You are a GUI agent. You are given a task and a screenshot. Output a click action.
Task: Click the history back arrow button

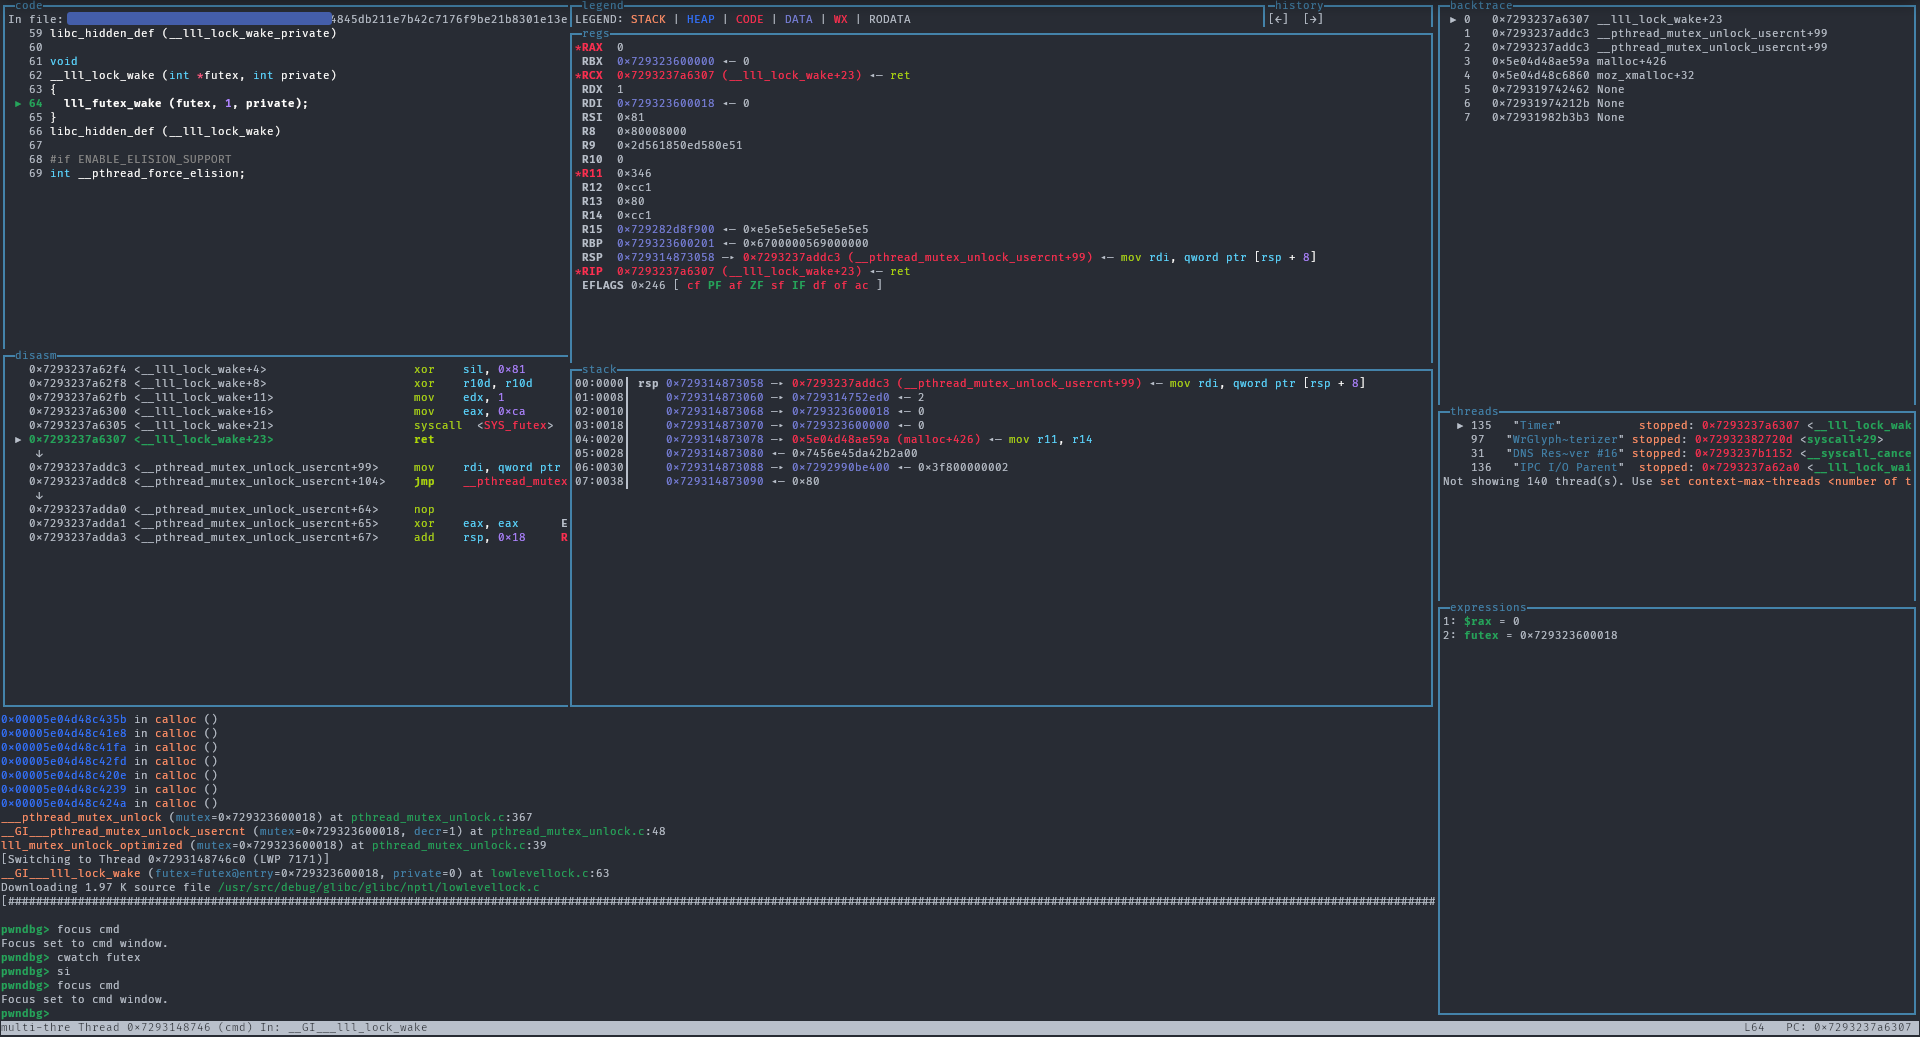click(x=1278, y=19)
